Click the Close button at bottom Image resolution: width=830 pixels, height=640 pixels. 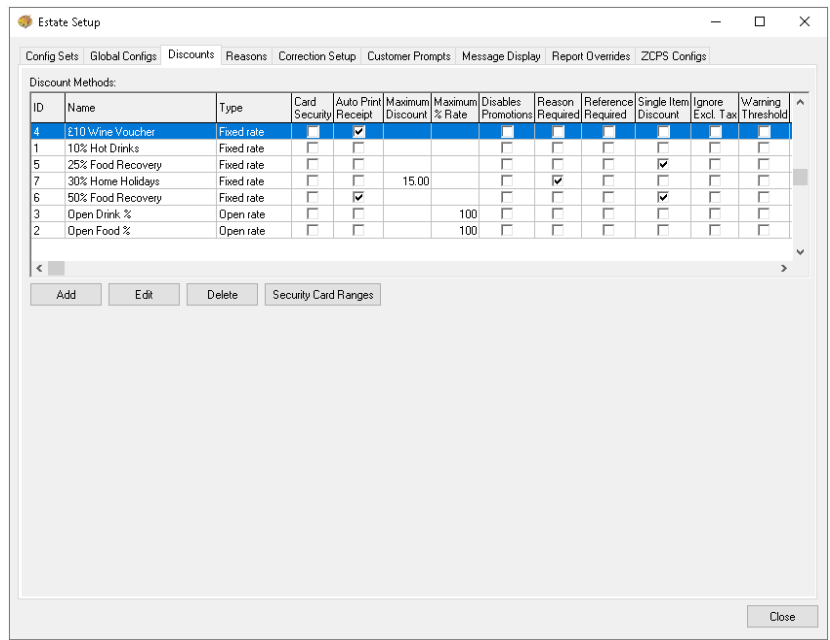pos(782,617)
